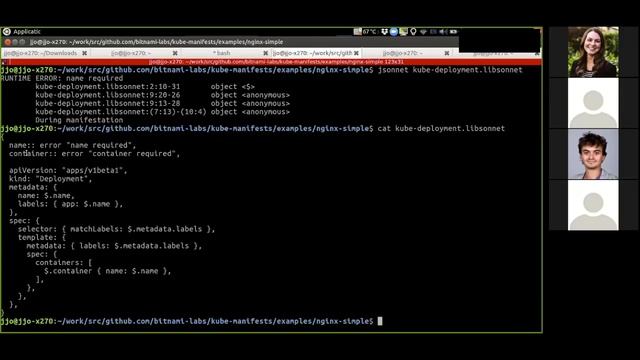Click the red terminal pane title strip
This screenshot has width=640, height=360.
(x=271, y=62)
